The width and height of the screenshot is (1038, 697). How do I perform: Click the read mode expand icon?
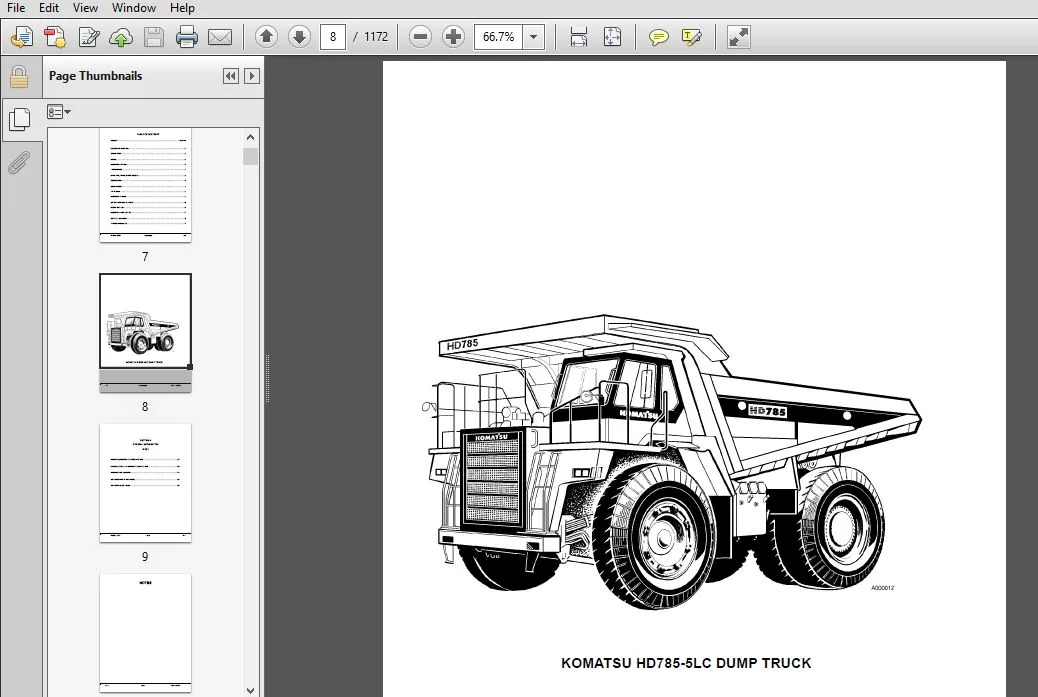(x=738, y=37)
